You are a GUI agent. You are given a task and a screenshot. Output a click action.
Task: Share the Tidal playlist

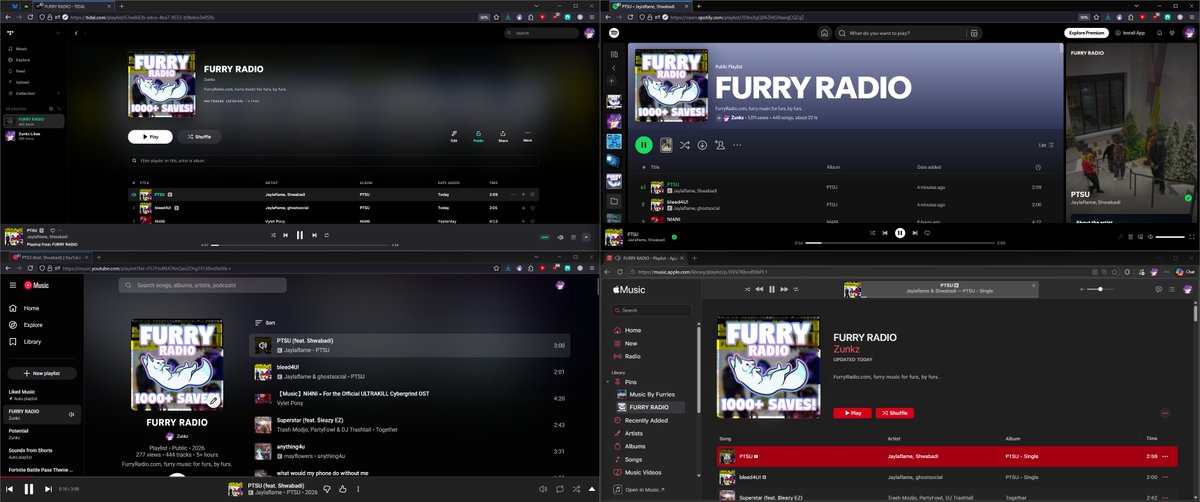(x=503, y=136)
